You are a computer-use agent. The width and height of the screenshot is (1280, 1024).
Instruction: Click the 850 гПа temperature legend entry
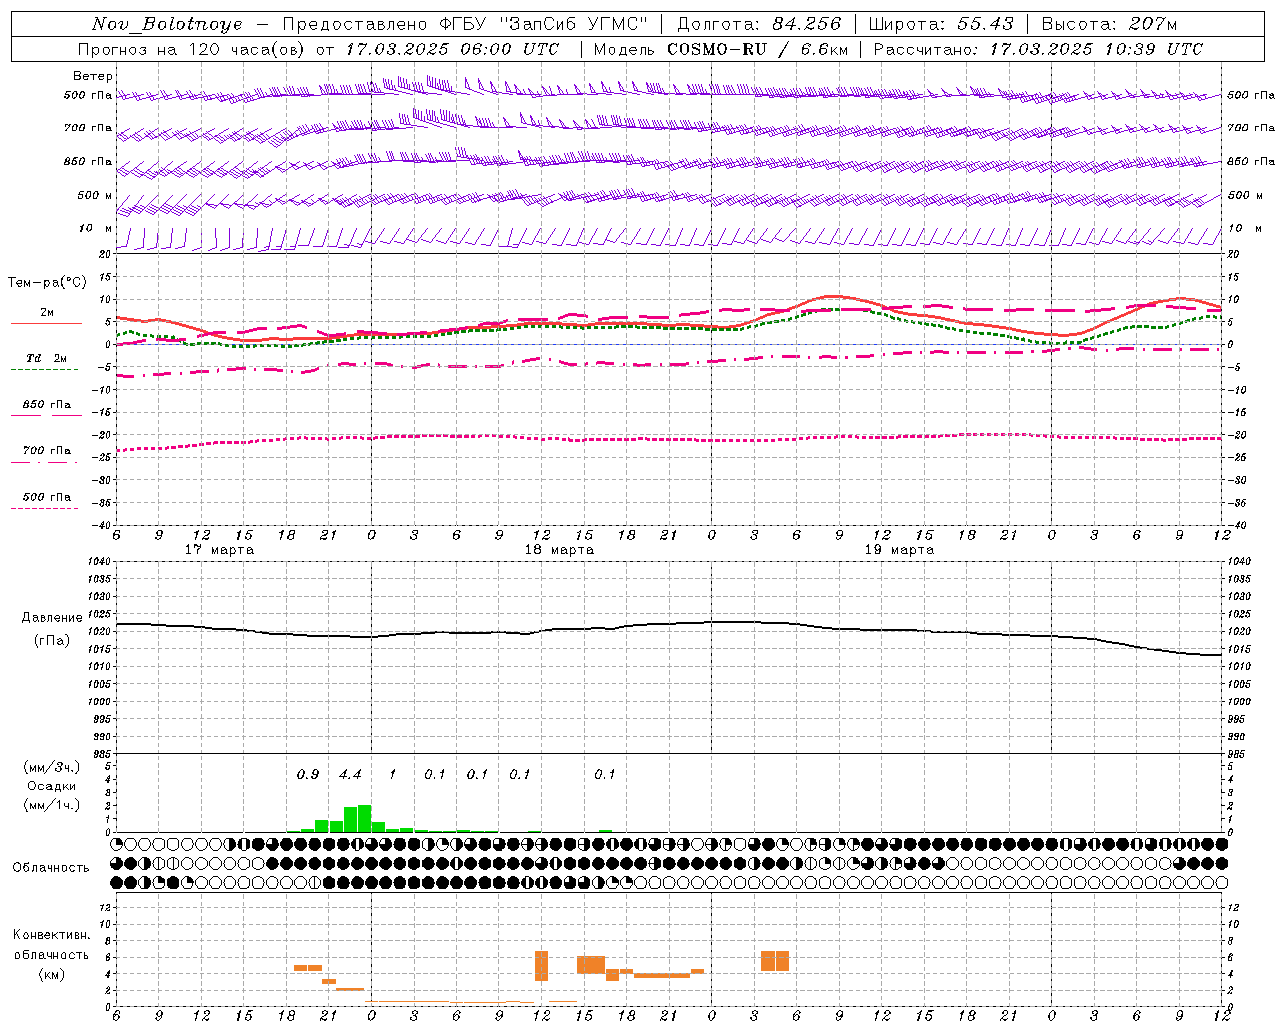click(47, 405)
